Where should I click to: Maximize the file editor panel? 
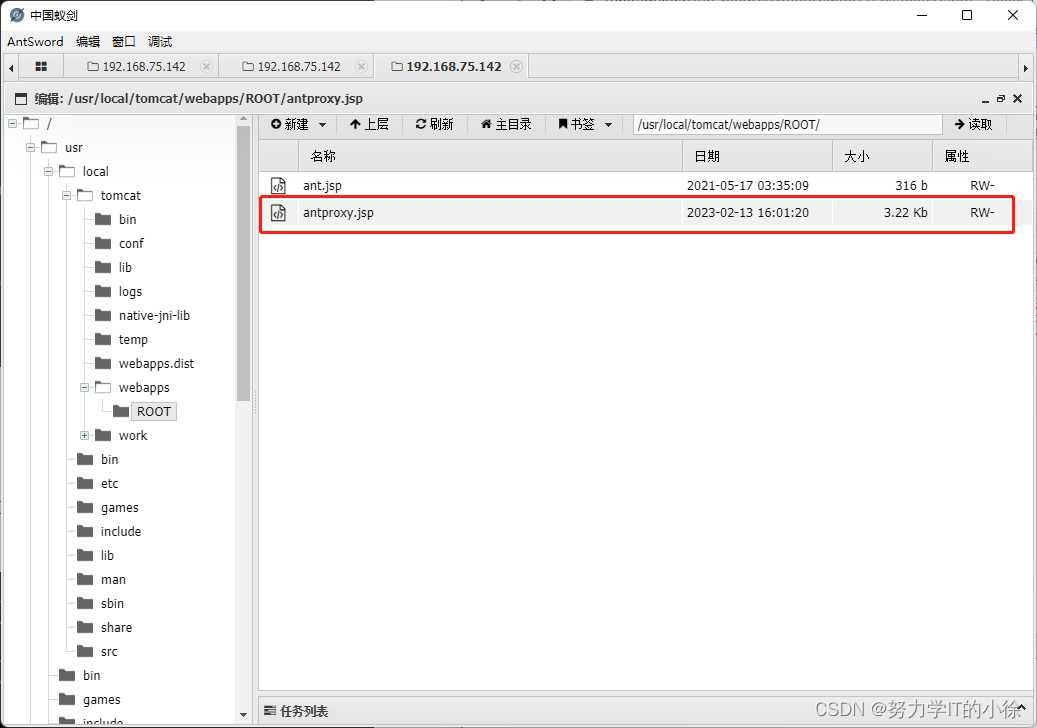[x=1001, y=99]
